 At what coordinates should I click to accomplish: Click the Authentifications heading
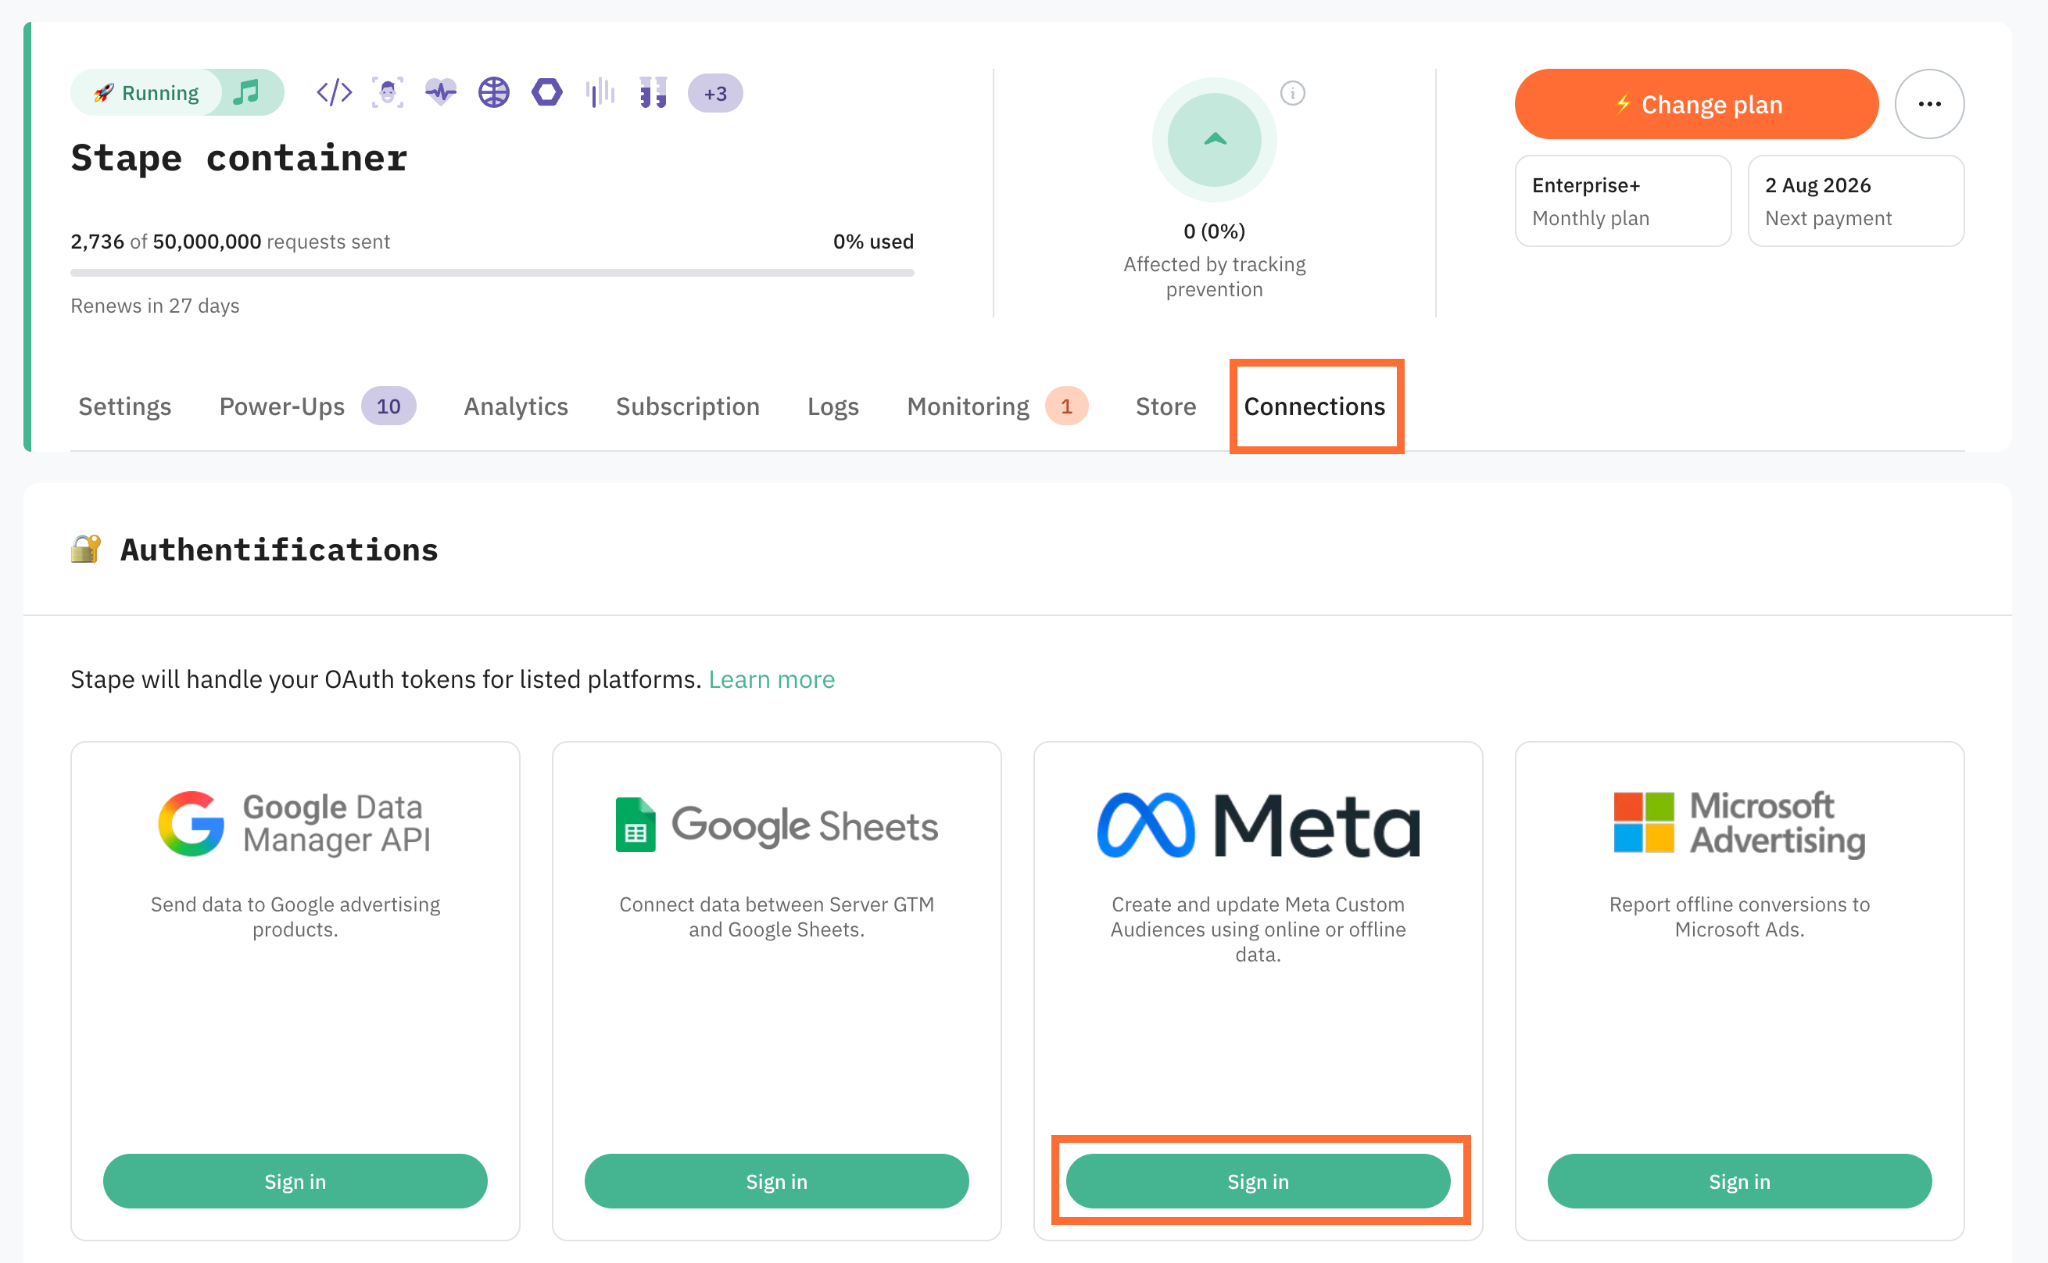pyautogui.click(x=279, y=549)
